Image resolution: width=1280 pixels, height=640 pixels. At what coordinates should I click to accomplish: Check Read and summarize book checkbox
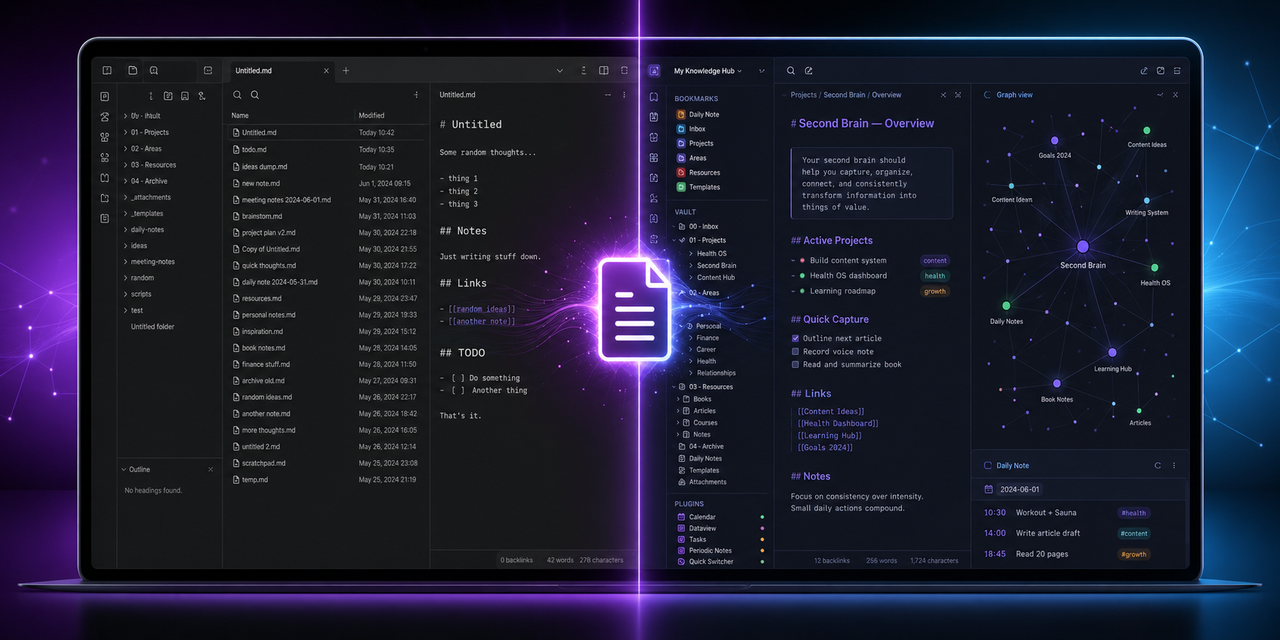pos(795,364)
